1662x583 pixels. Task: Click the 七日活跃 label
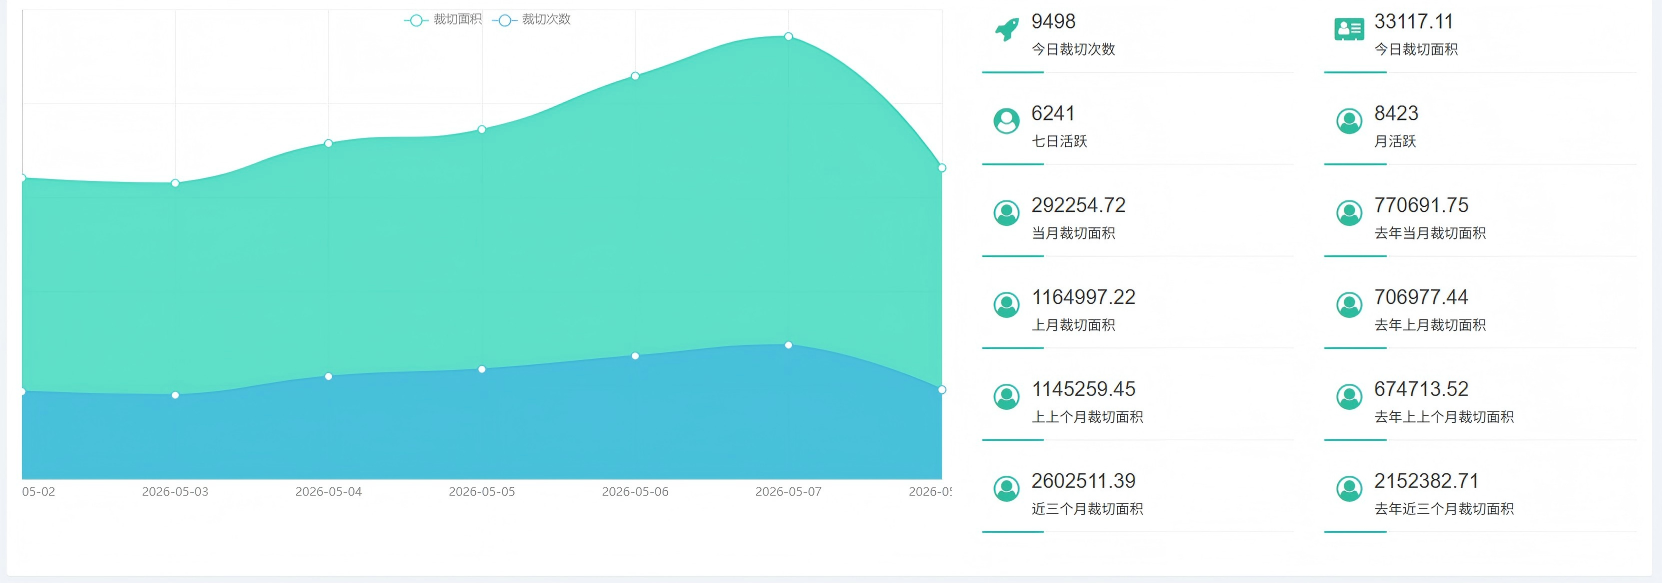1059,141
